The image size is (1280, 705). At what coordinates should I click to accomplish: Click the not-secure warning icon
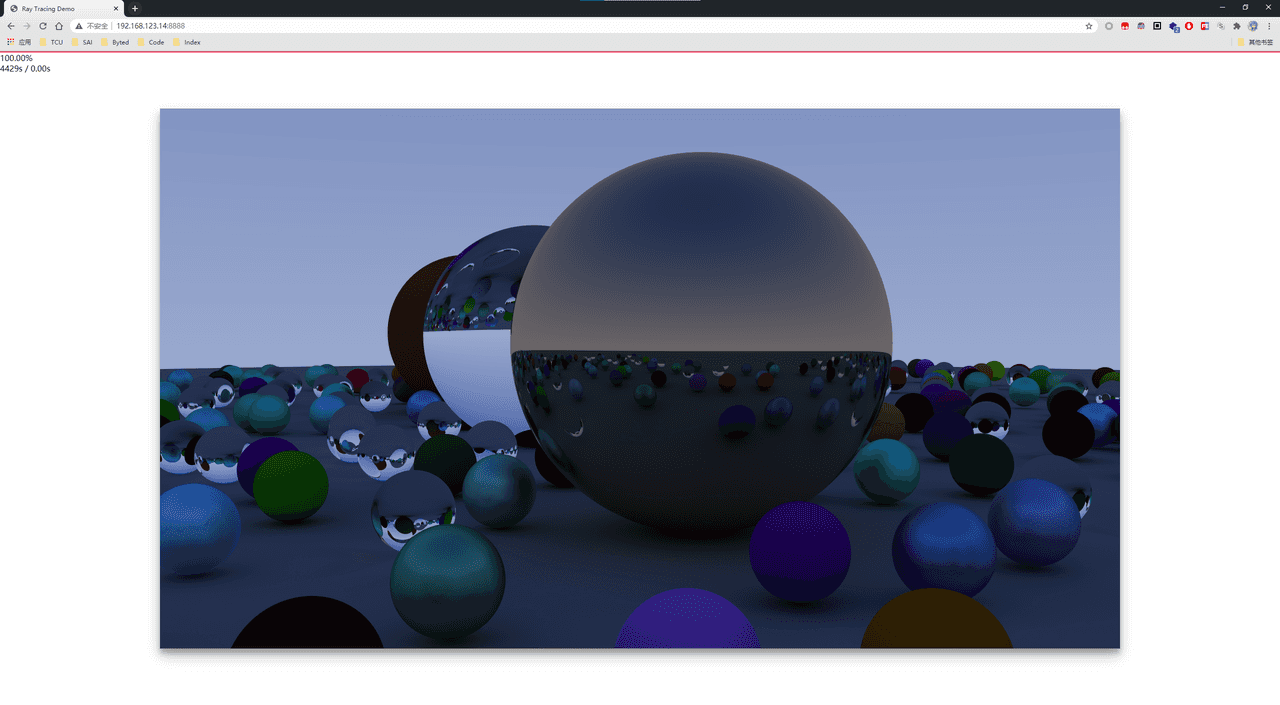[79, 26]
